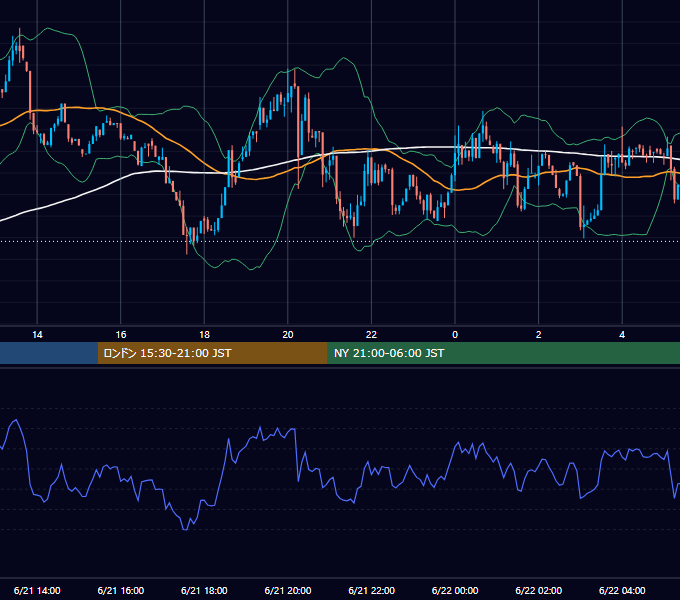Click the '0' hour label on price chart axis
The width and height of the screenshot is (680, 600).
pos(455,335)
